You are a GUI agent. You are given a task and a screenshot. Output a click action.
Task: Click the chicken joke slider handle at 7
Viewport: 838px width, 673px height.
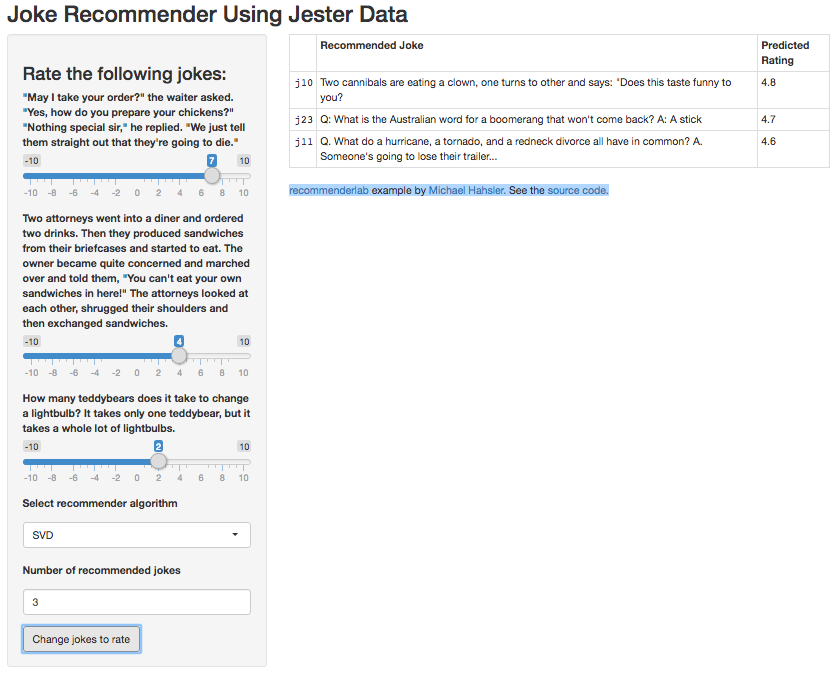tap(212, 175)
